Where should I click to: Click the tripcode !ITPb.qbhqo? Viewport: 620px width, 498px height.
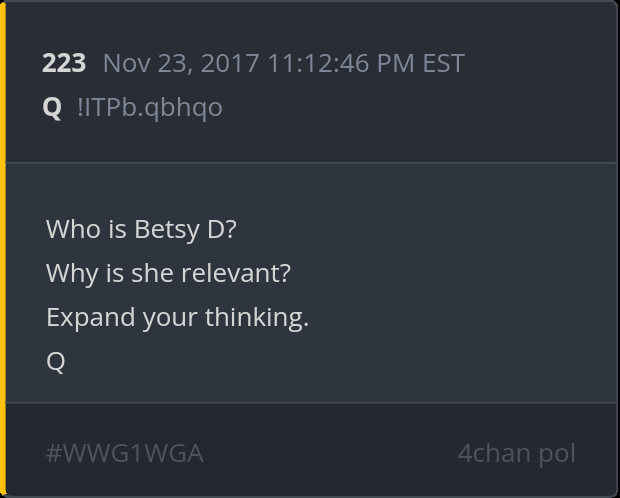point(150,107)
